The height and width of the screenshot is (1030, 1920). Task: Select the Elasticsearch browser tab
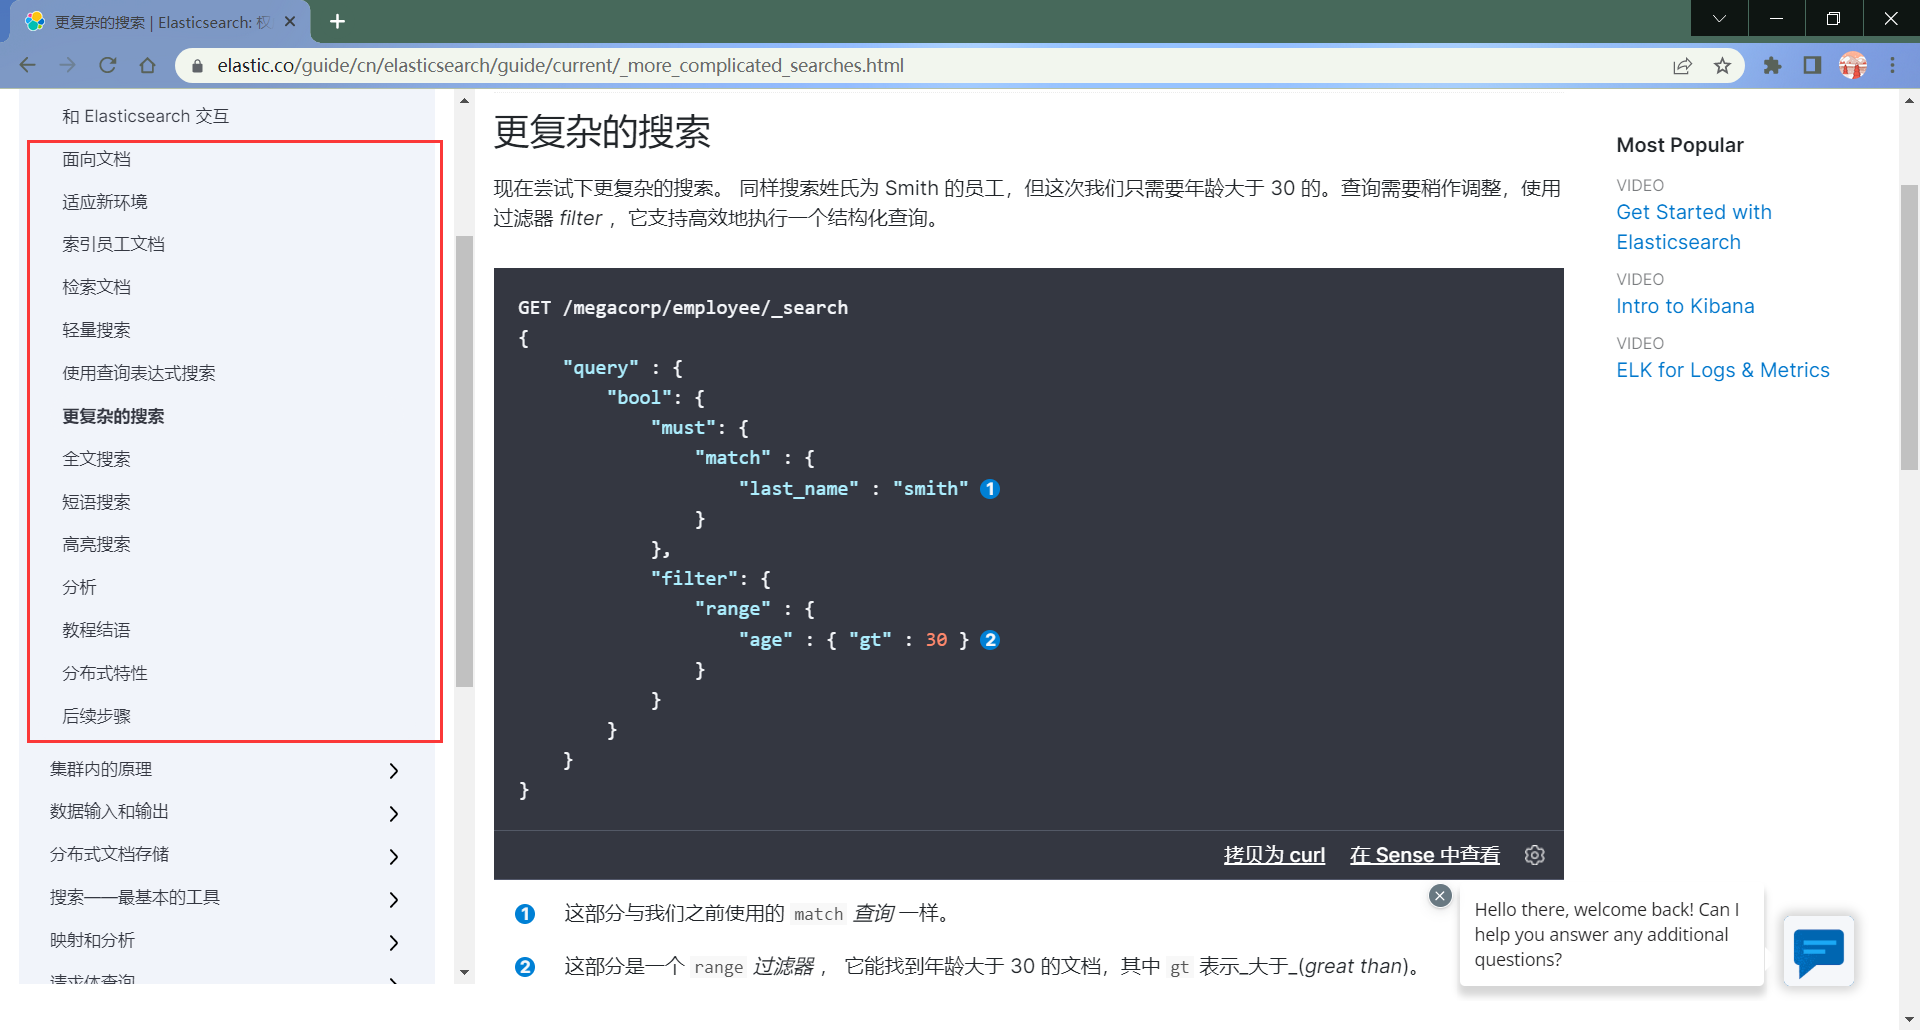click(x=160, y=21)
